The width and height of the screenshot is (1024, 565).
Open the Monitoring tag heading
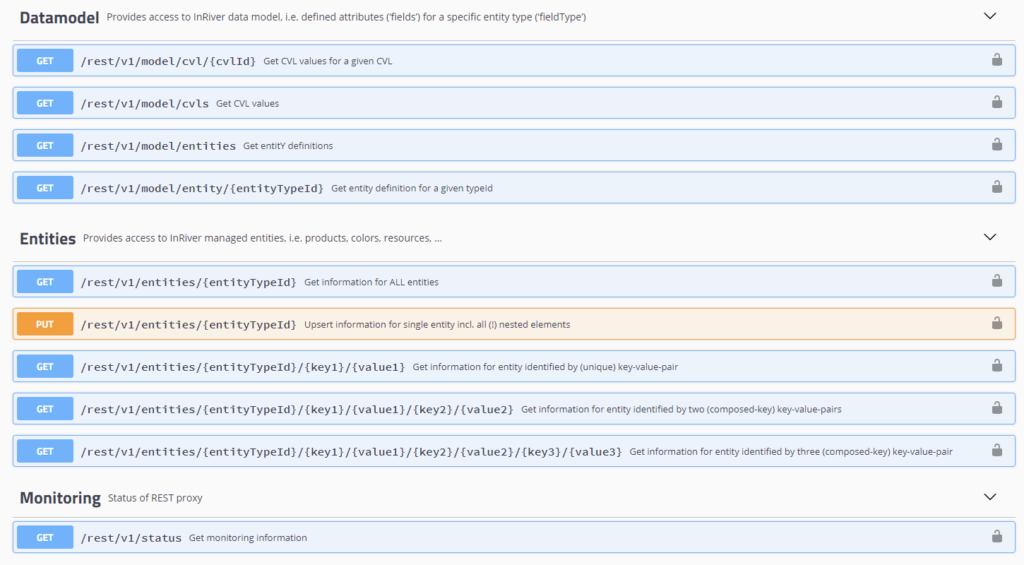60,498
